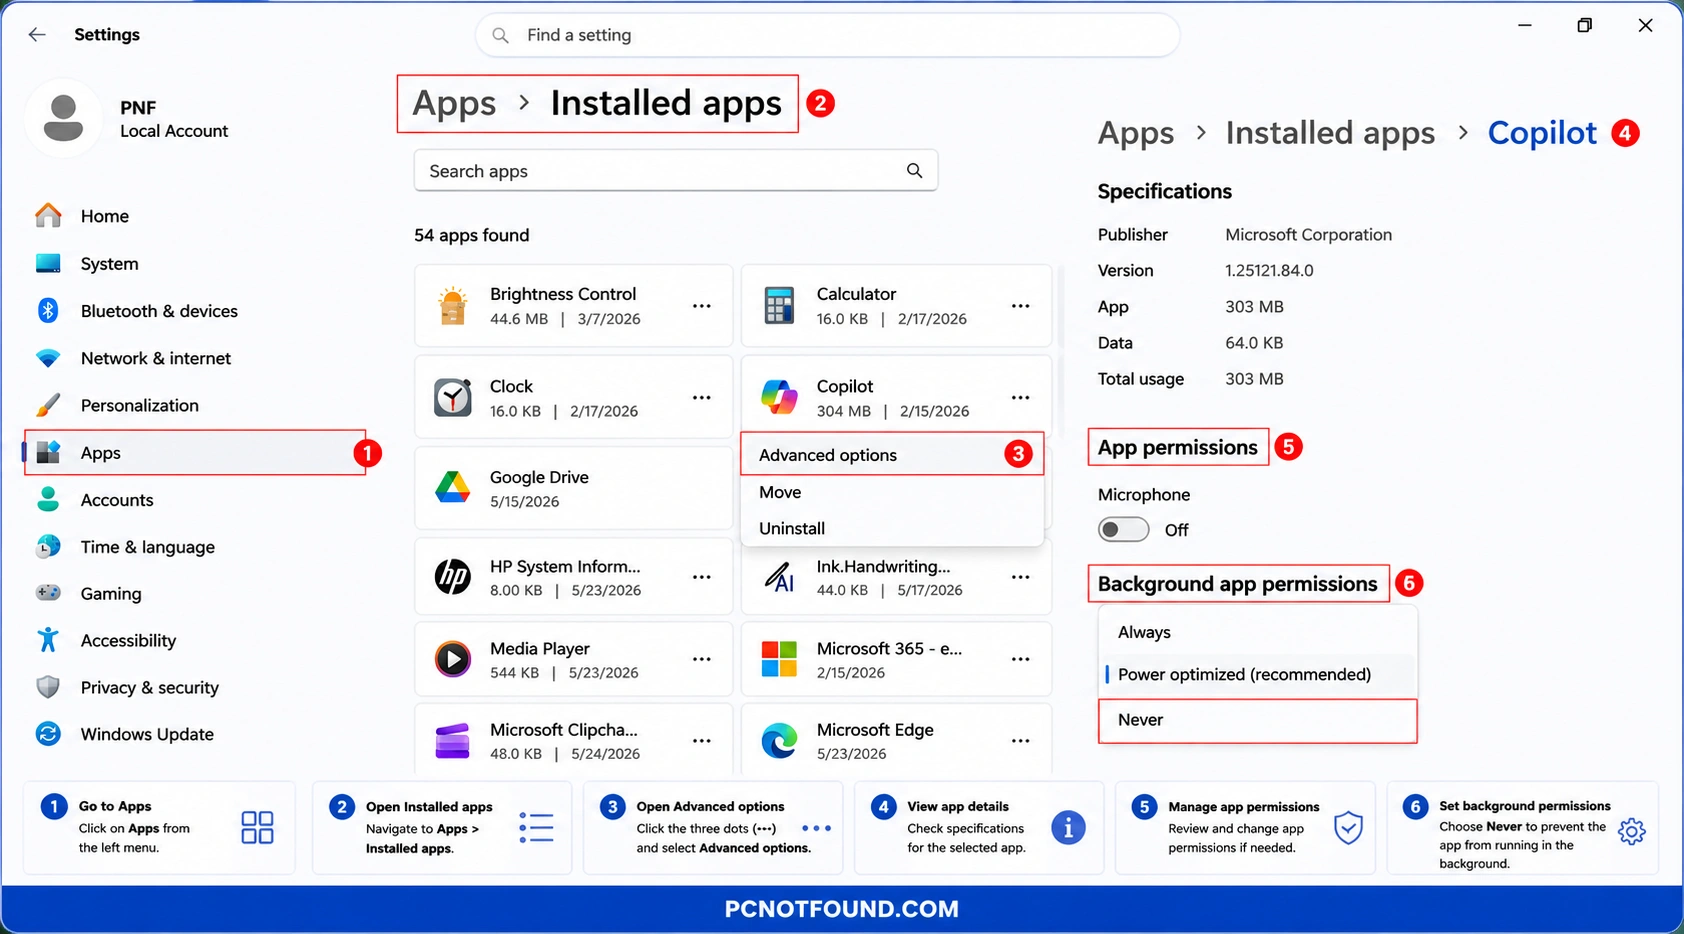Image resolution: width=1684 pixels, height=934 pixels.
Task: Open three-dots menu for Microsoft Clipchamp
Action: (x=702, y=742)
